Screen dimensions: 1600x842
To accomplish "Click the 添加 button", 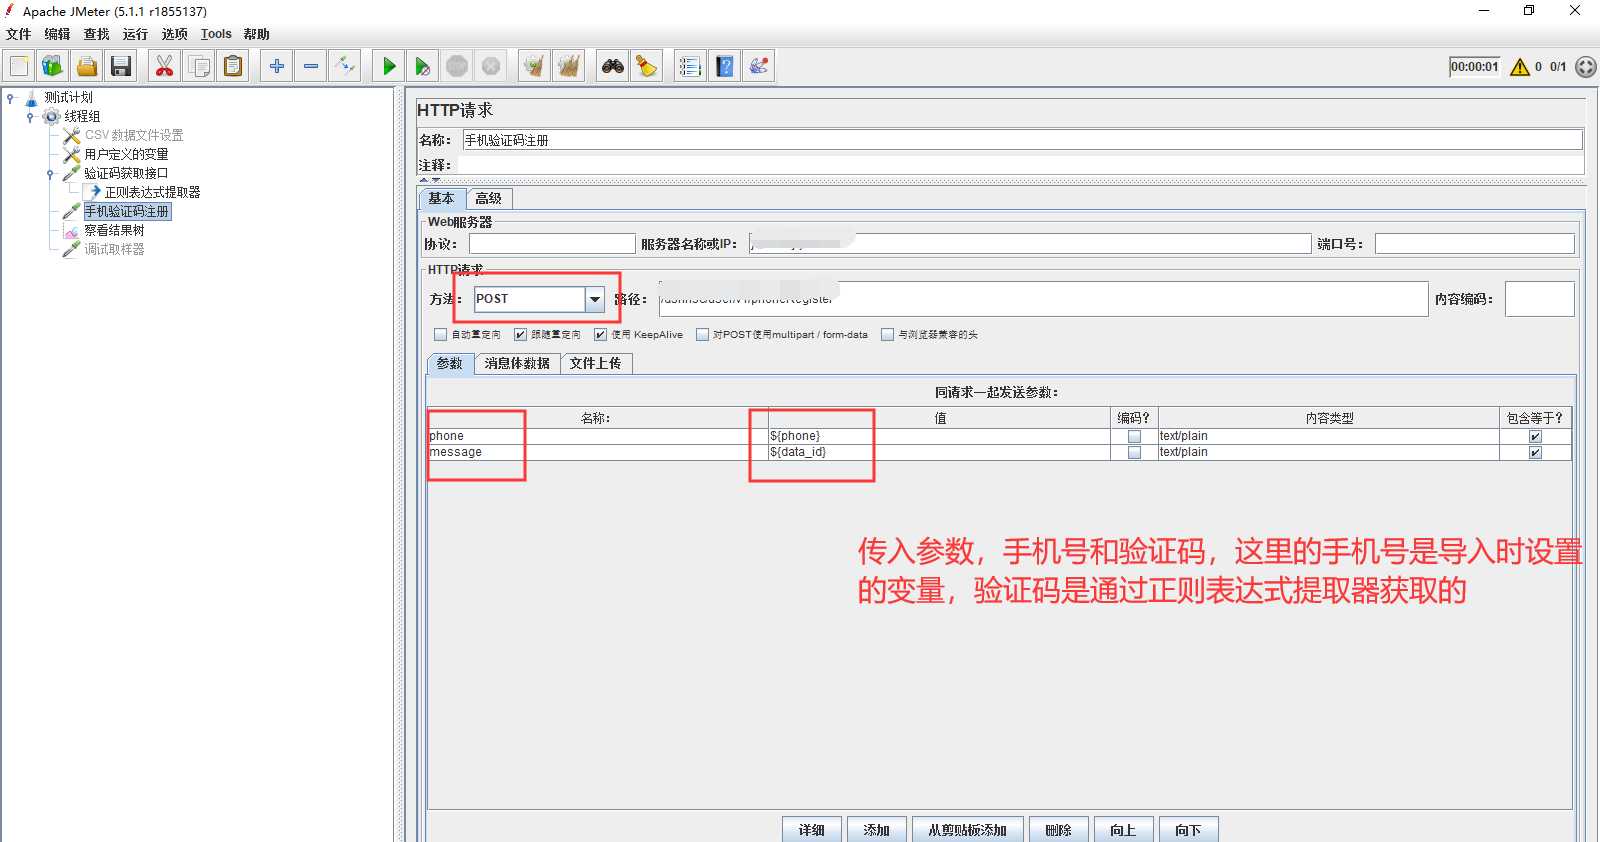I will pos(877,830).
